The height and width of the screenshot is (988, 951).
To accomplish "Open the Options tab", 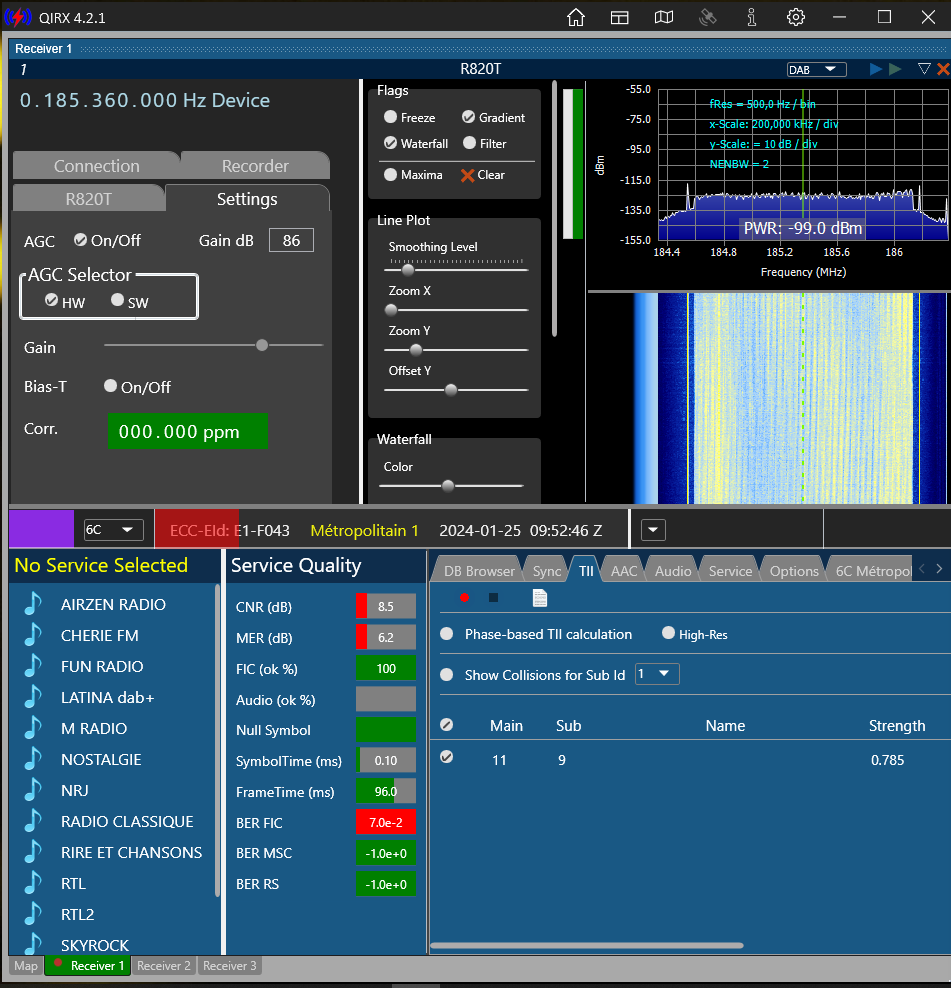I will click(793, 571).
